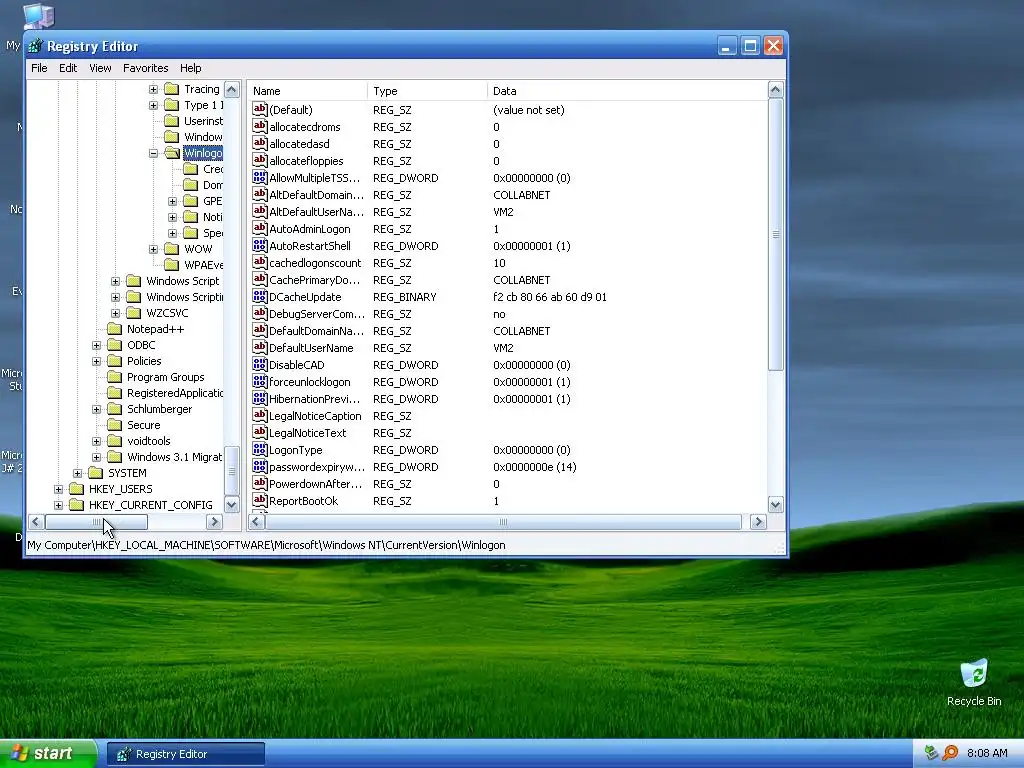
Task: Expand the Policies key
Action: pos(97,361)
